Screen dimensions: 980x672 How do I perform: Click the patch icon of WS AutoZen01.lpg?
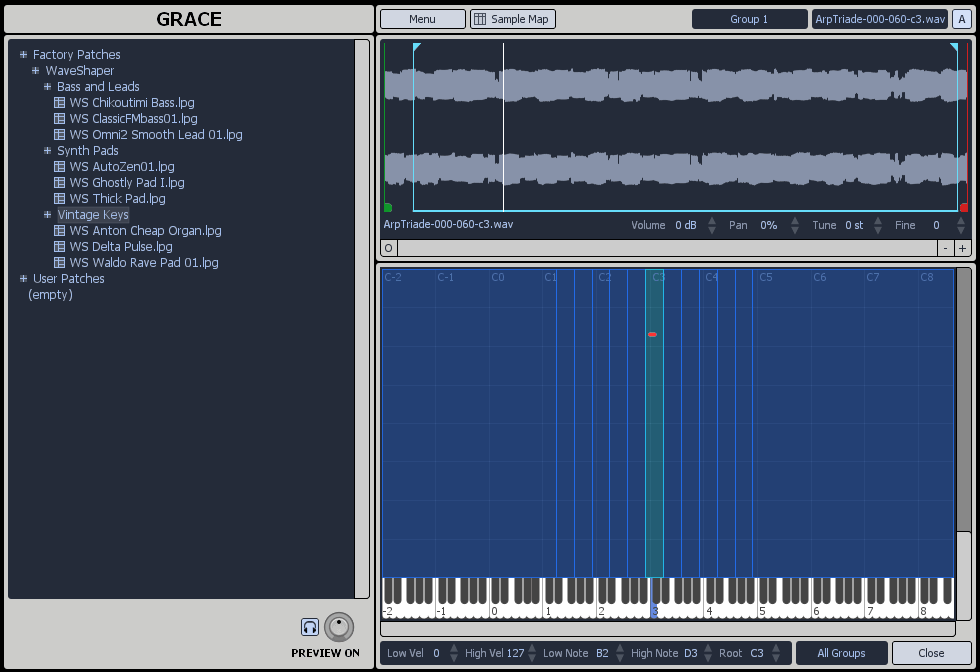tap(59, 166)
